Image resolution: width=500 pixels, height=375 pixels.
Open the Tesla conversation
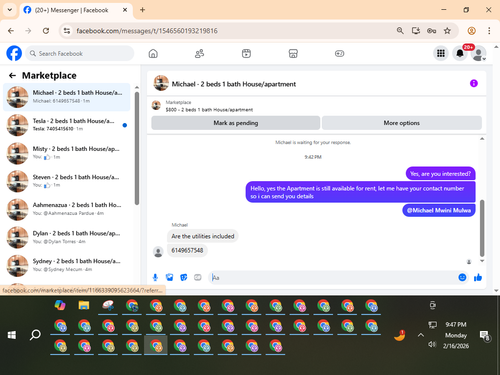(x=66, y=125)
